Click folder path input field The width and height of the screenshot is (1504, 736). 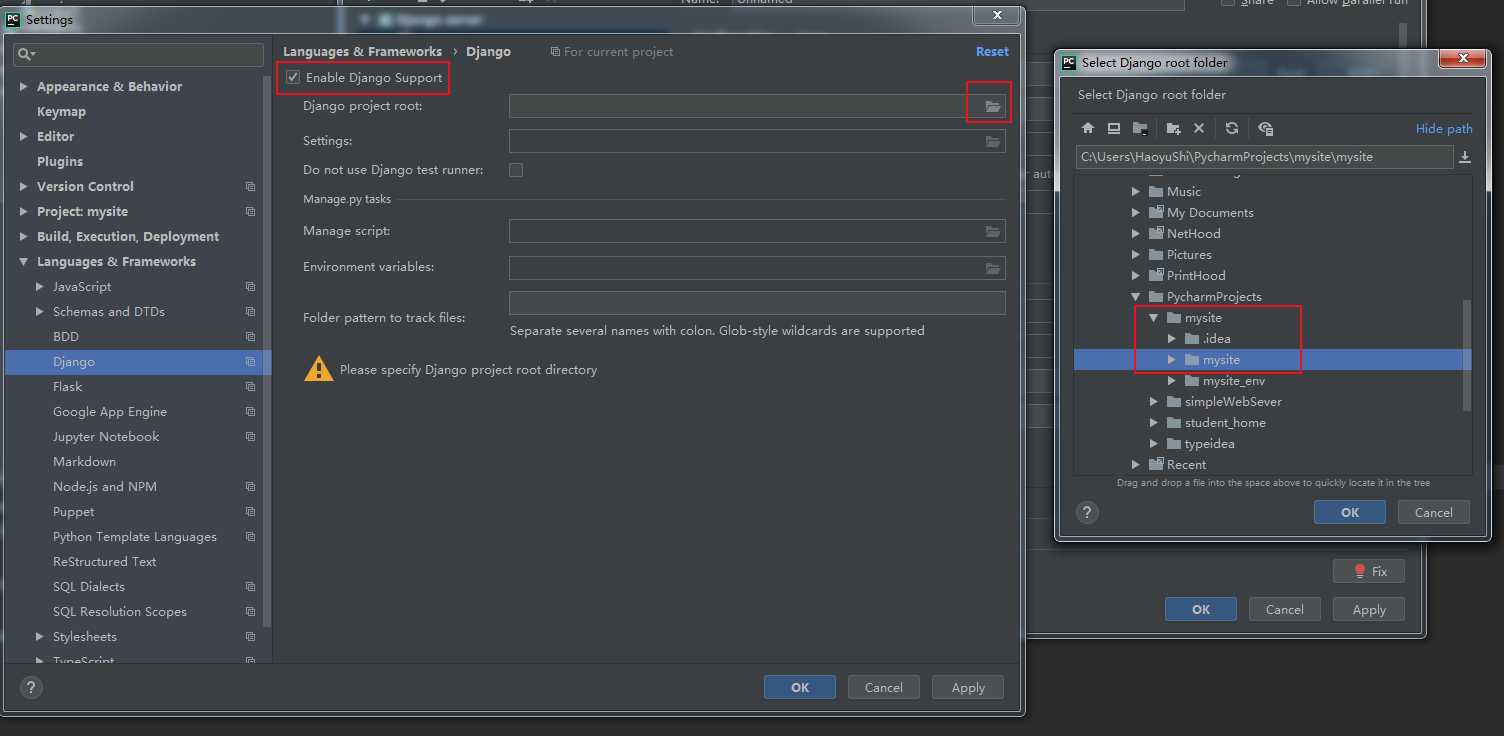(x=1264, y=157)
